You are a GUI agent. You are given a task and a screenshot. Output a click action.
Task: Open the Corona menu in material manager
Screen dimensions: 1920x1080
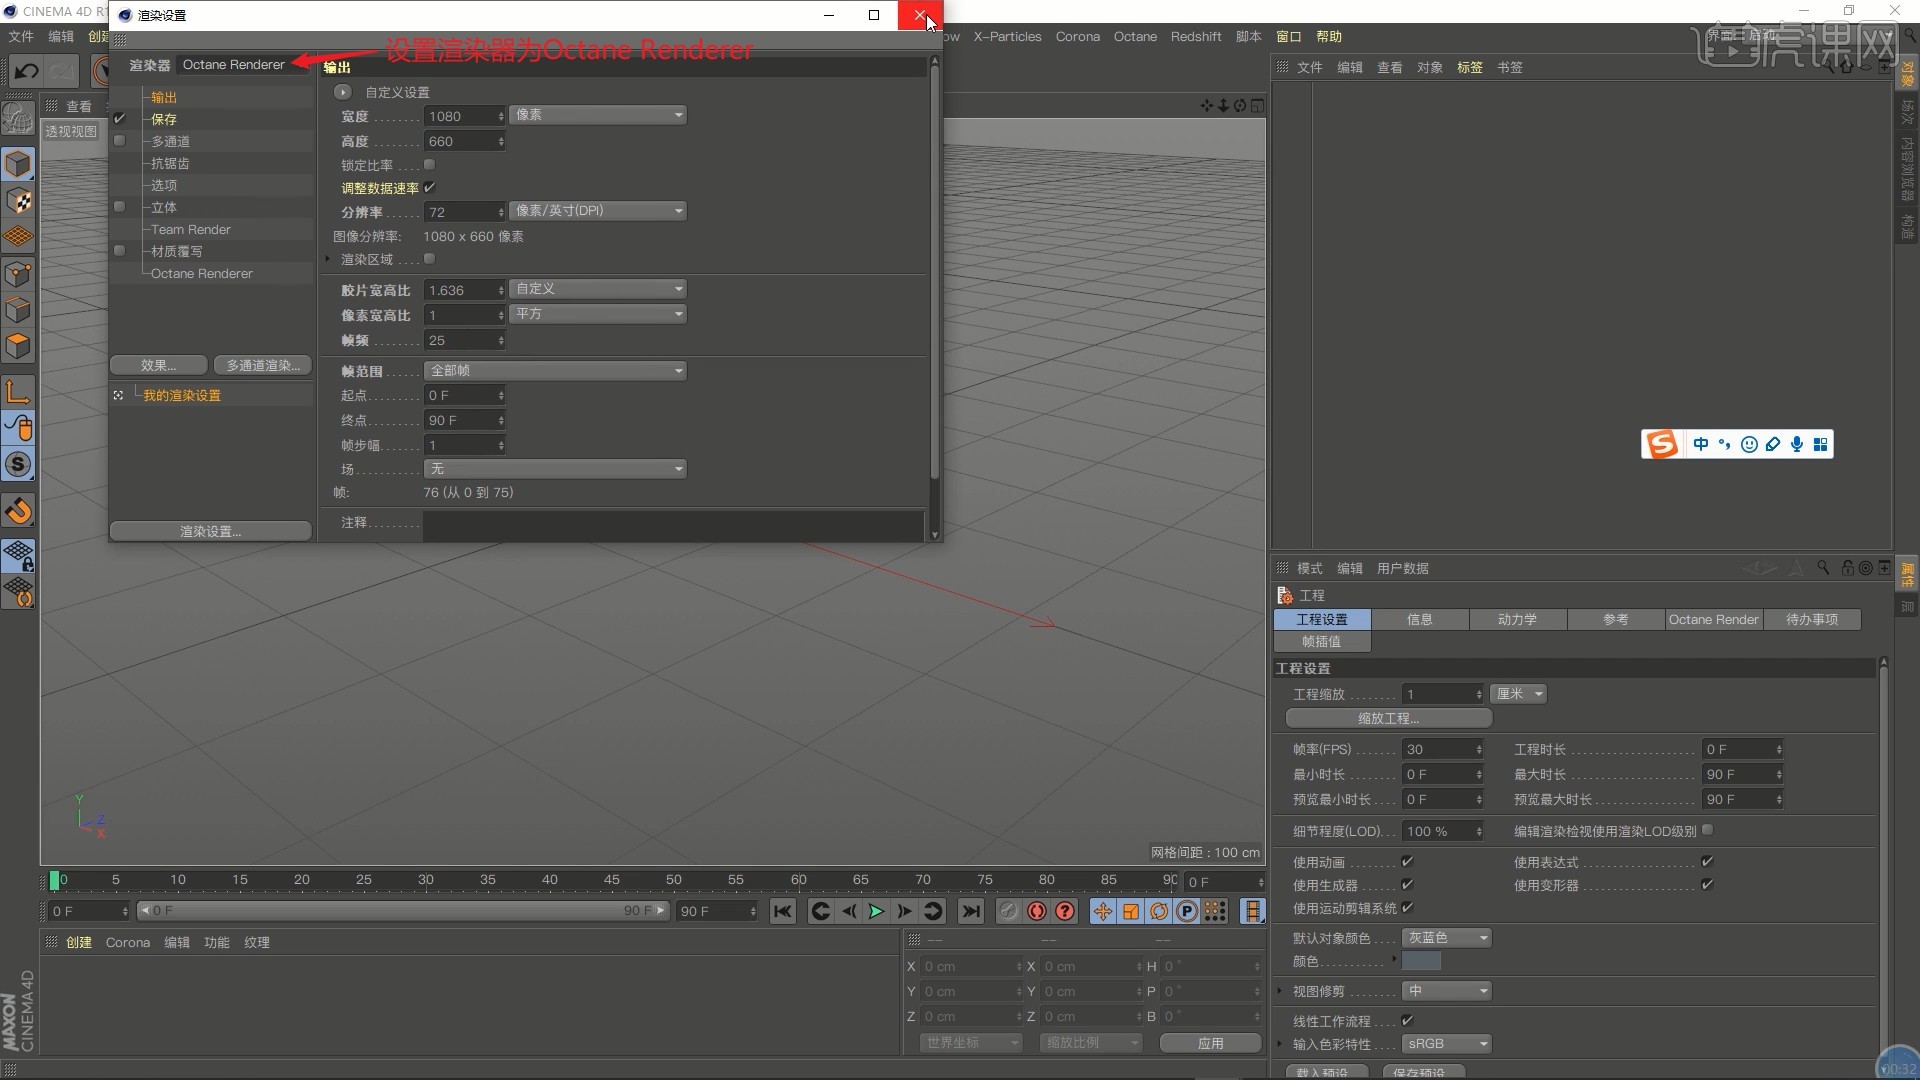128,942
